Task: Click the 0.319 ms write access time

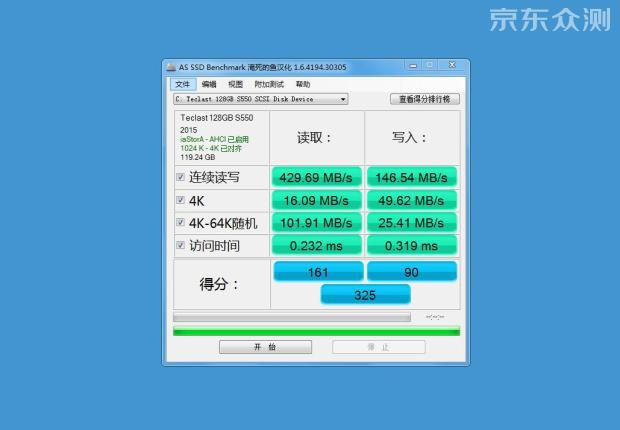Action: point(412,246)
